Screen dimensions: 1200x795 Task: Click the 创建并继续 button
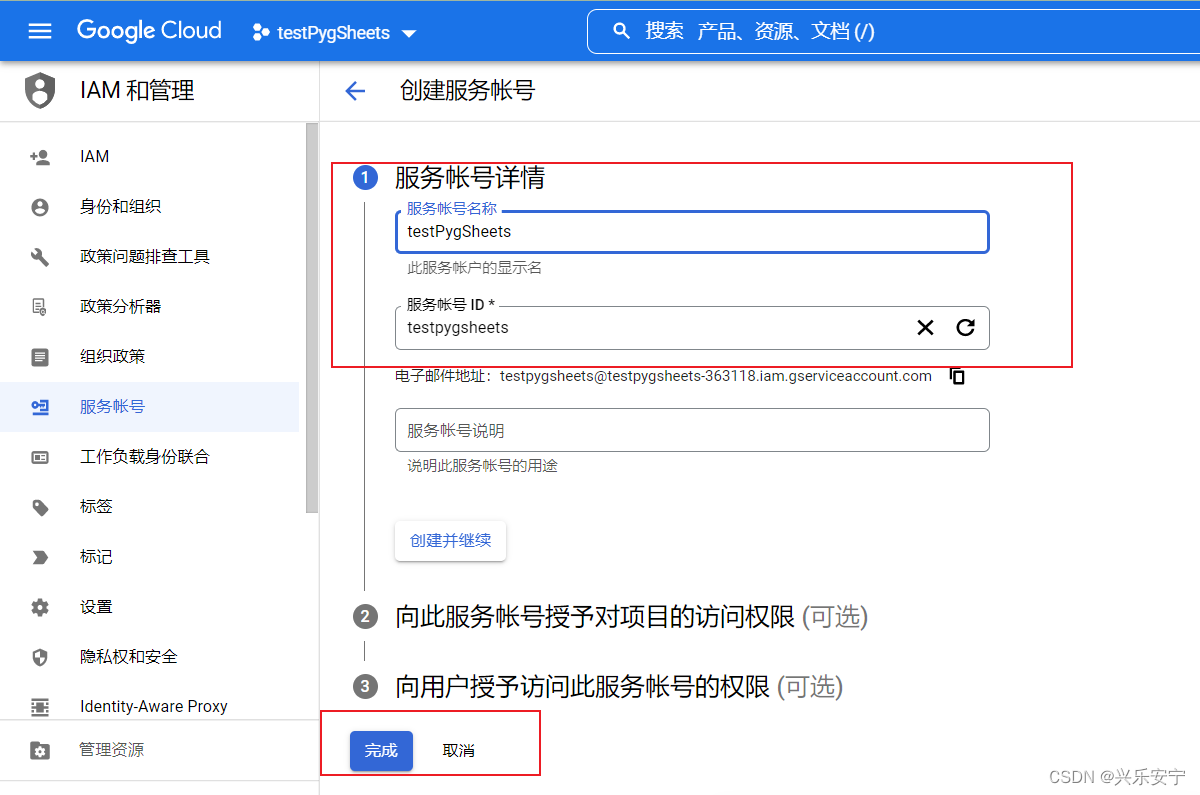pyautogui.click(x=450, y=540)
